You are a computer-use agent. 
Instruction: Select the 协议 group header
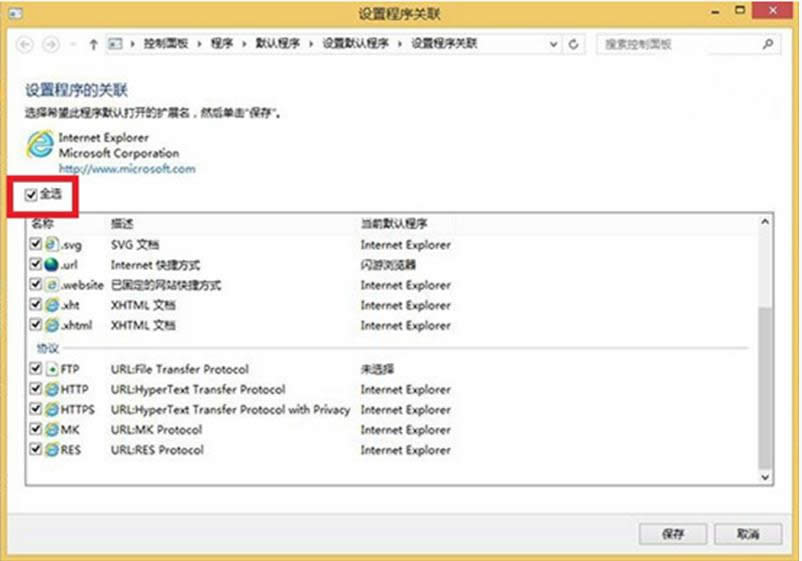coord(47,348)
